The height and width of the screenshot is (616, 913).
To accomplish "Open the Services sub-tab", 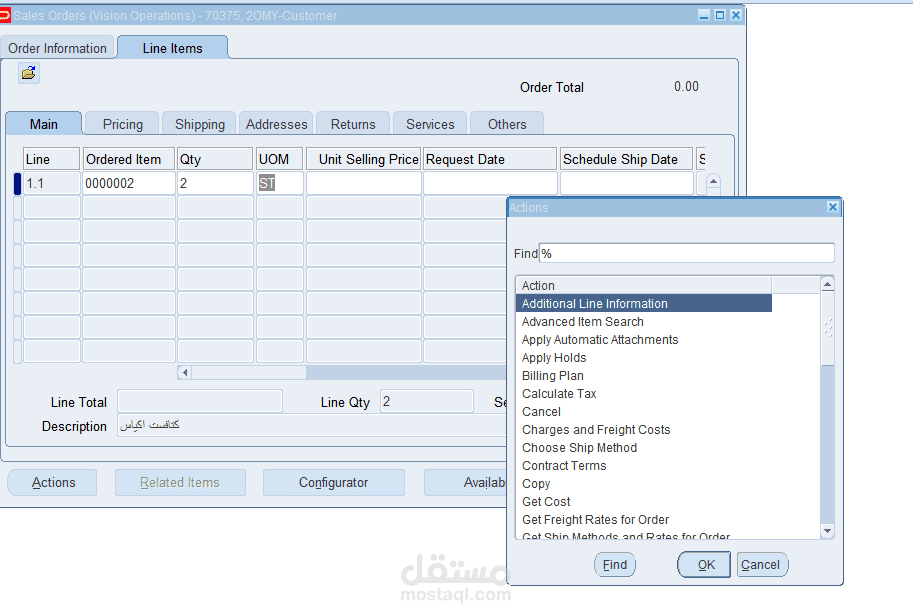I will (430, 124).
